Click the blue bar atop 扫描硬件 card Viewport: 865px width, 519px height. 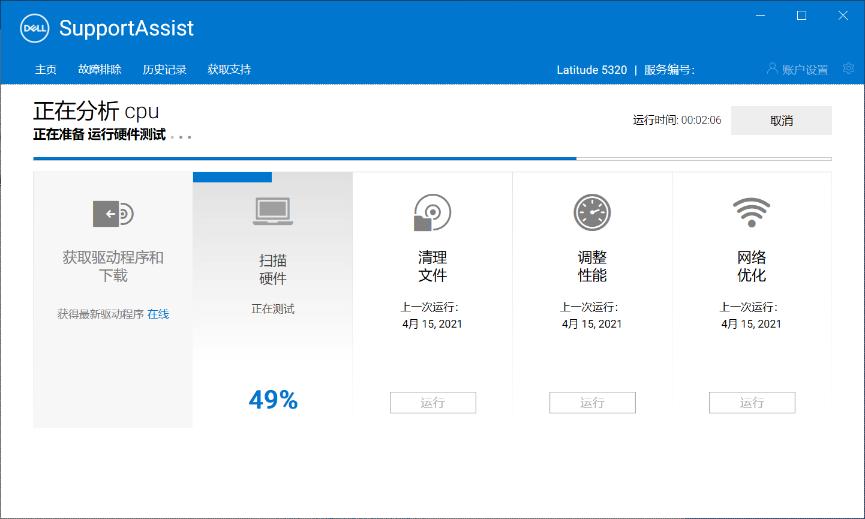point(232,177)
